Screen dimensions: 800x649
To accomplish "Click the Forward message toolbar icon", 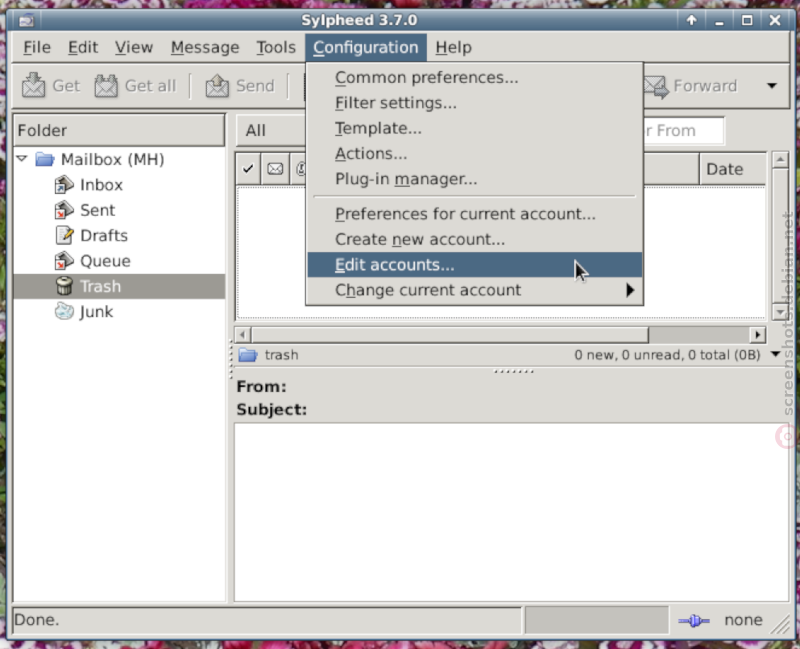I will (x=657, y=86).
